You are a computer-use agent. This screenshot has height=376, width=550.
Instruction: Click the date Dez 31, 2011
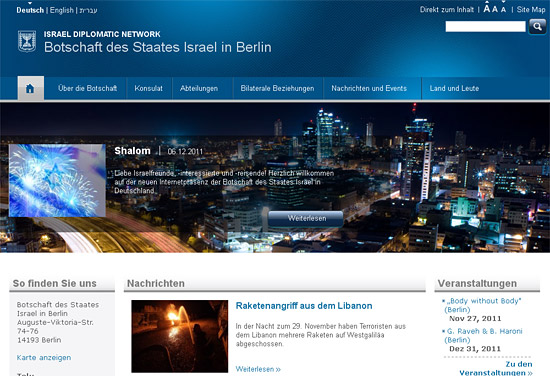(475, 349)
